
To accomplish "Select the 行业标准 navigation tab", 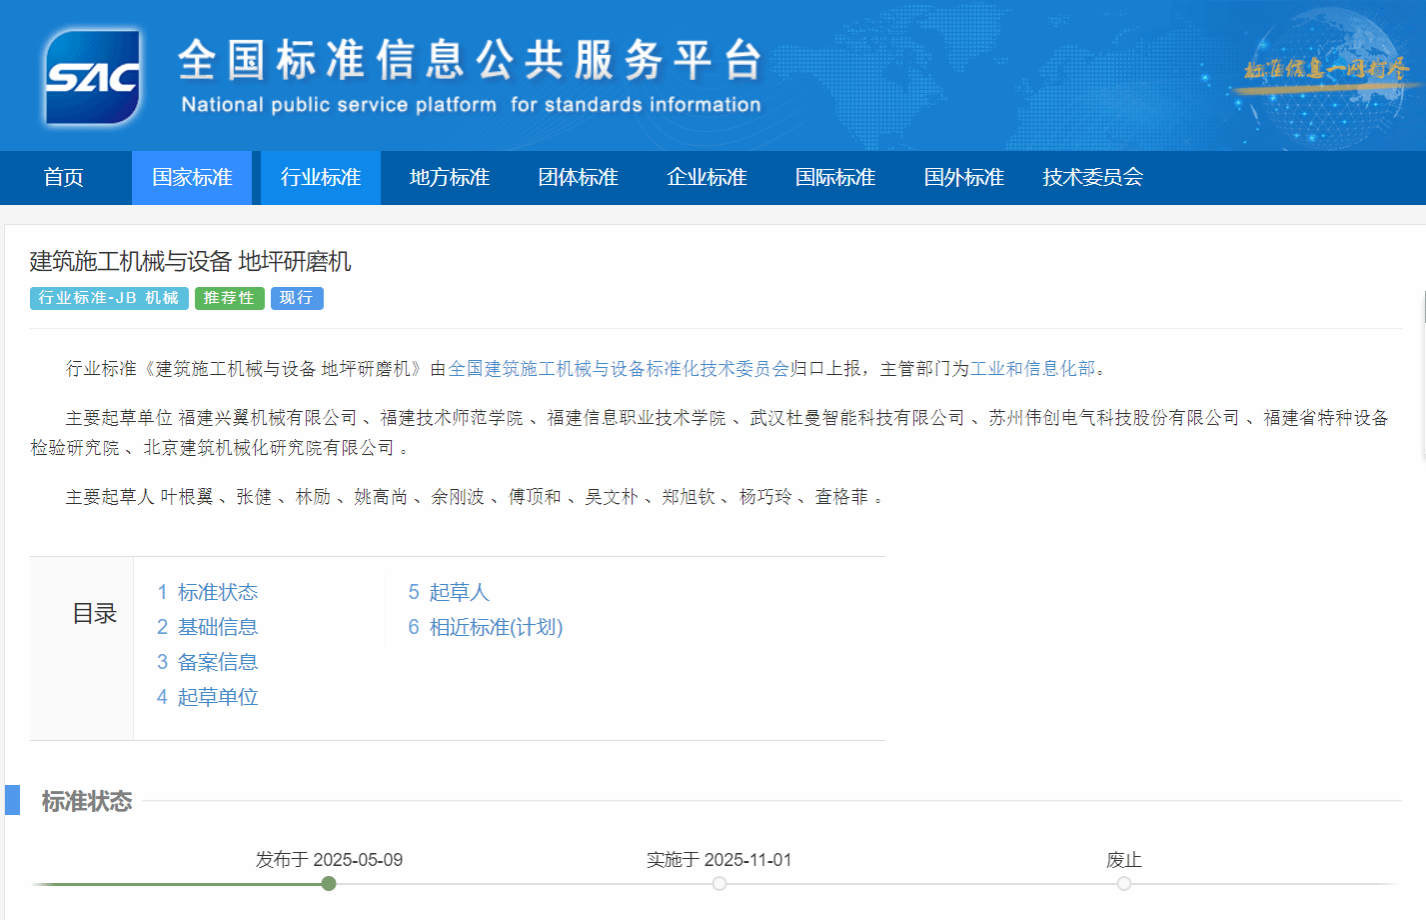I will pos(321,178).
